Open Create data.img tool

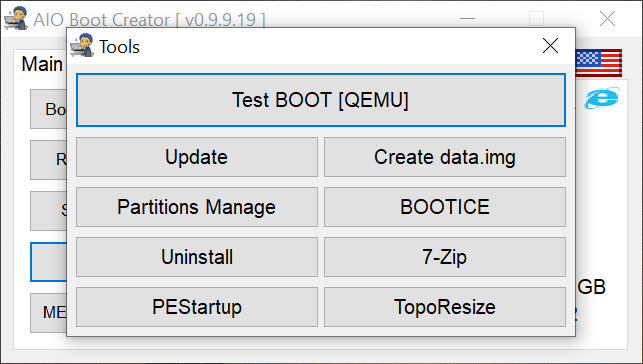[445, 157]
